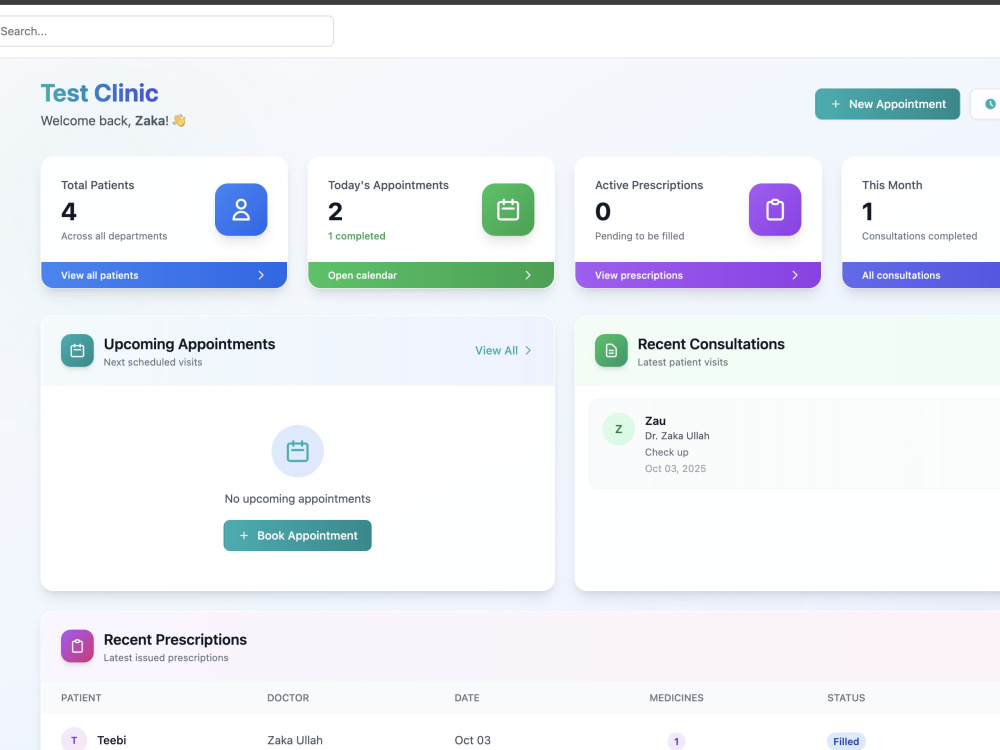Click the Active Prescriptions count '0'
Screen dimensions: 1000x750
coord(603,211)
